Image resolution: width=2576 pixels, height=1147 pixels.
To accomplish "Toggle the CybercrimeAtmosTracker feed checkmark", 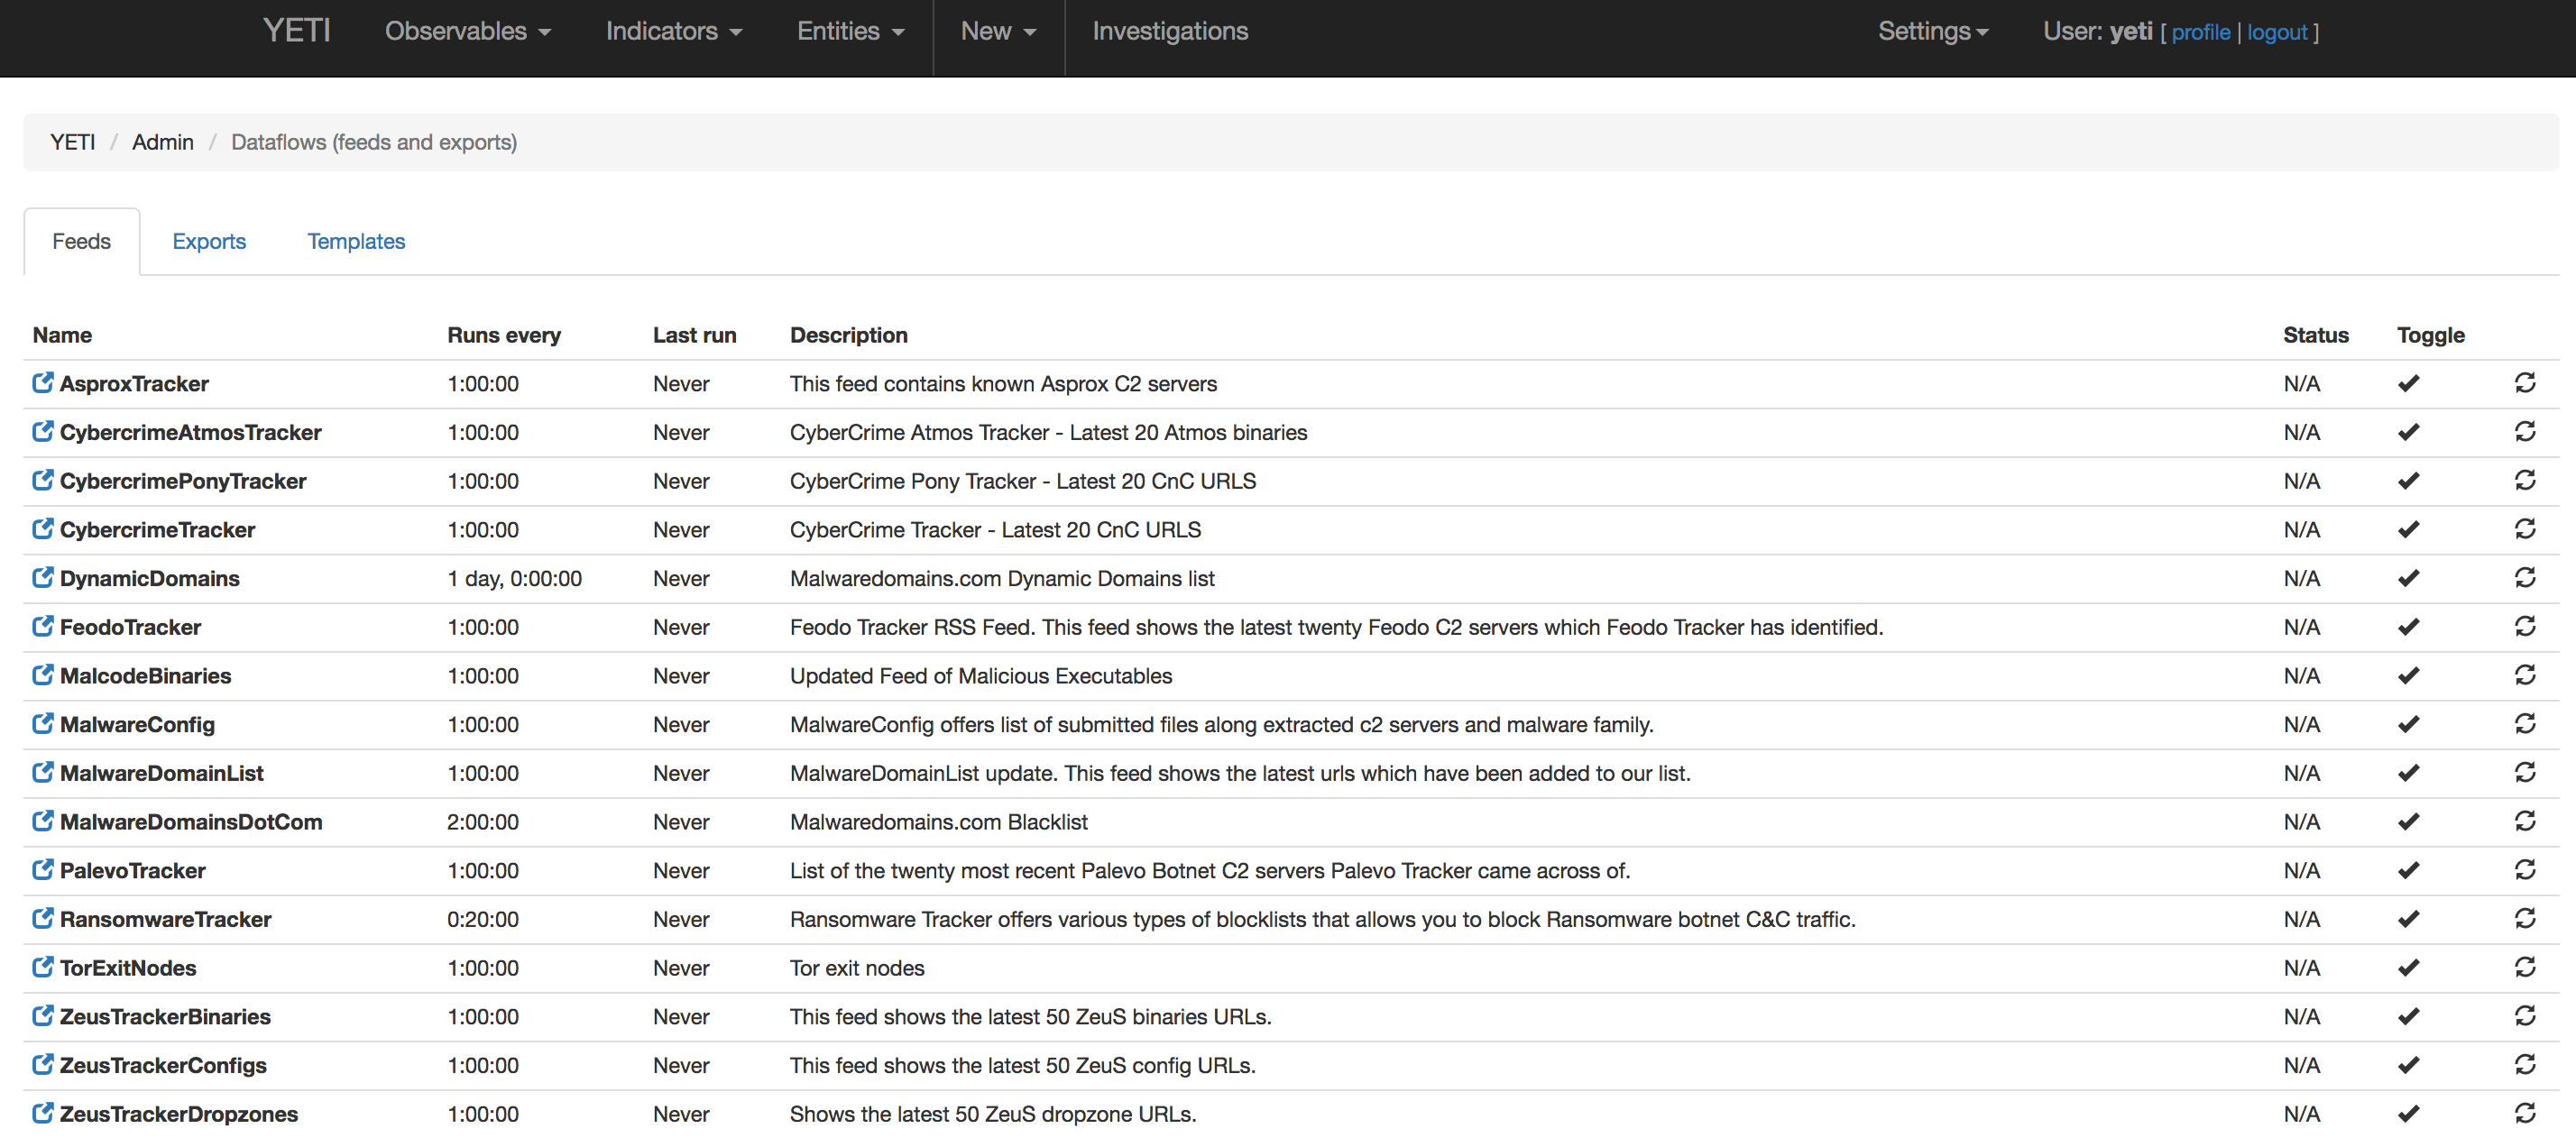I will click(x=2408, y=432).
